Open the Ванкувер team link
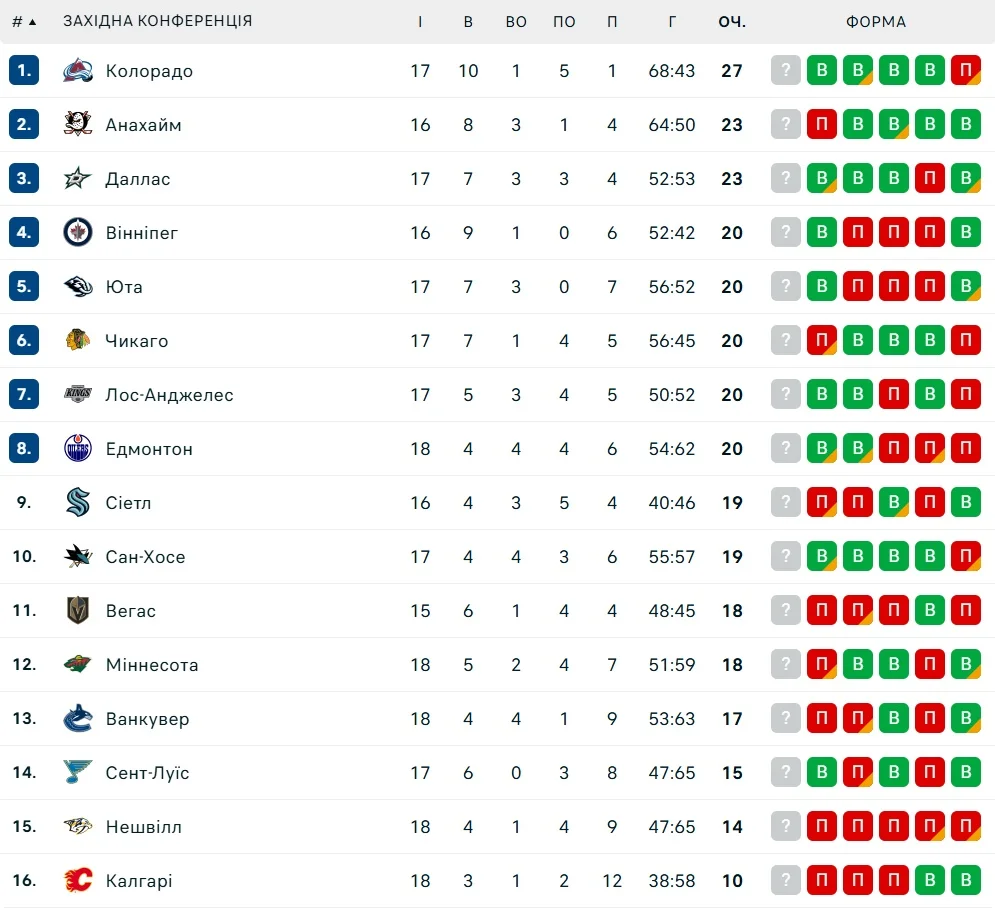This screenshot has height=909, width=995. pyautogui.click(x=147, y=719)
